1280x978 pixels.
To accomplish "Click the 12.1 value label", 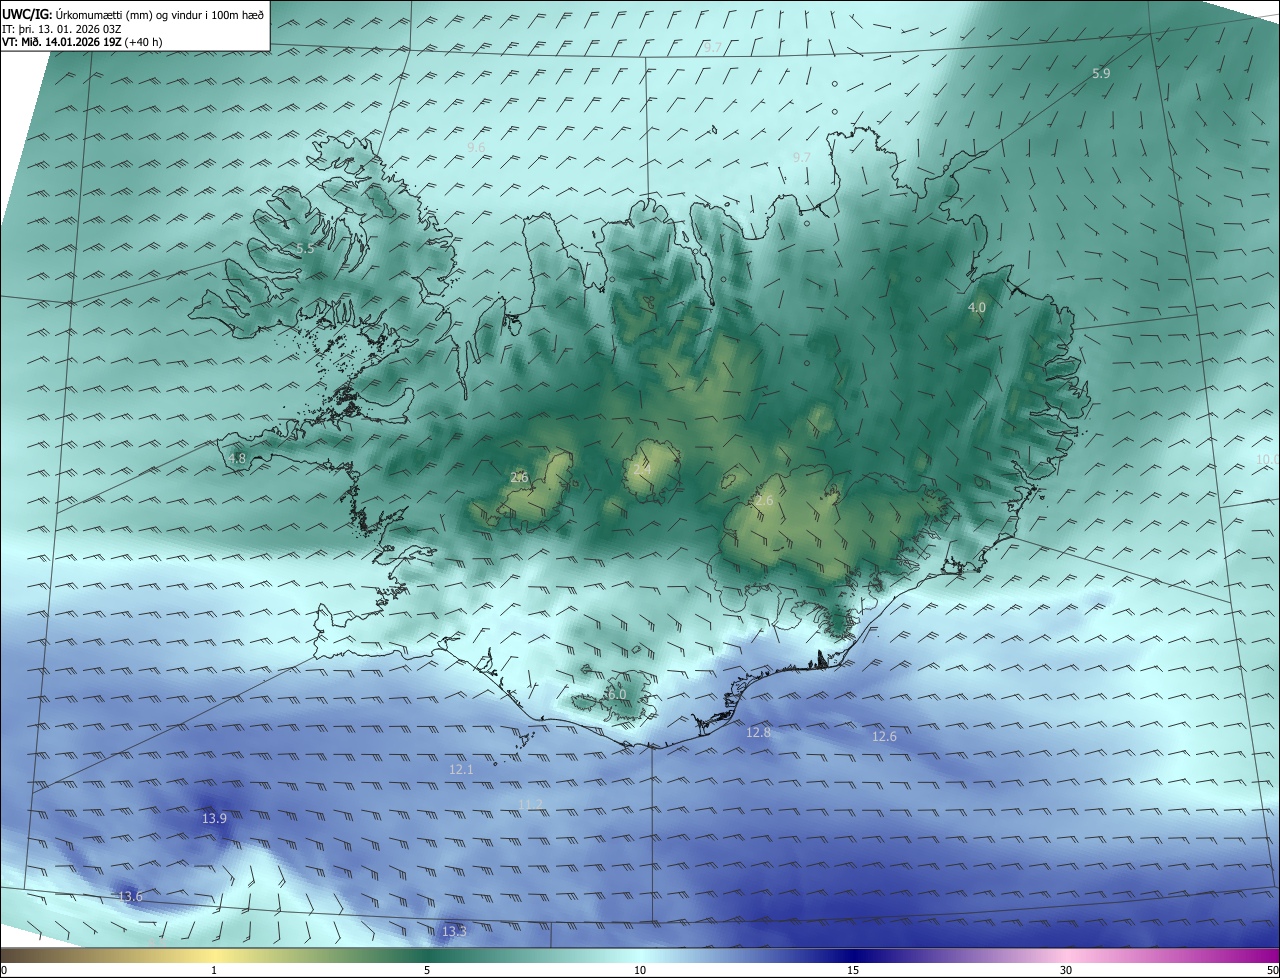I will pos(461,769).
